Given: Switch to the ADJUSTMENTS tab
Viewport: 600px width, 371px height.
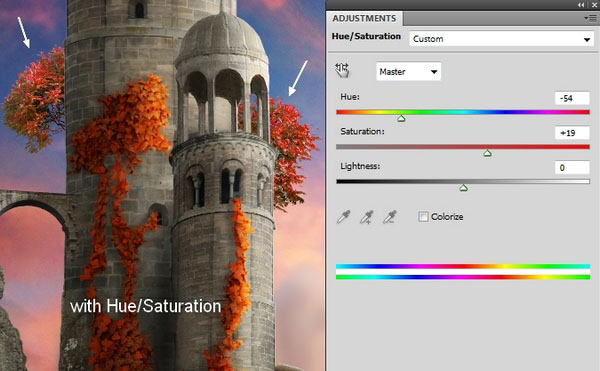Looking at the screenshot, I should coord(364,18).
